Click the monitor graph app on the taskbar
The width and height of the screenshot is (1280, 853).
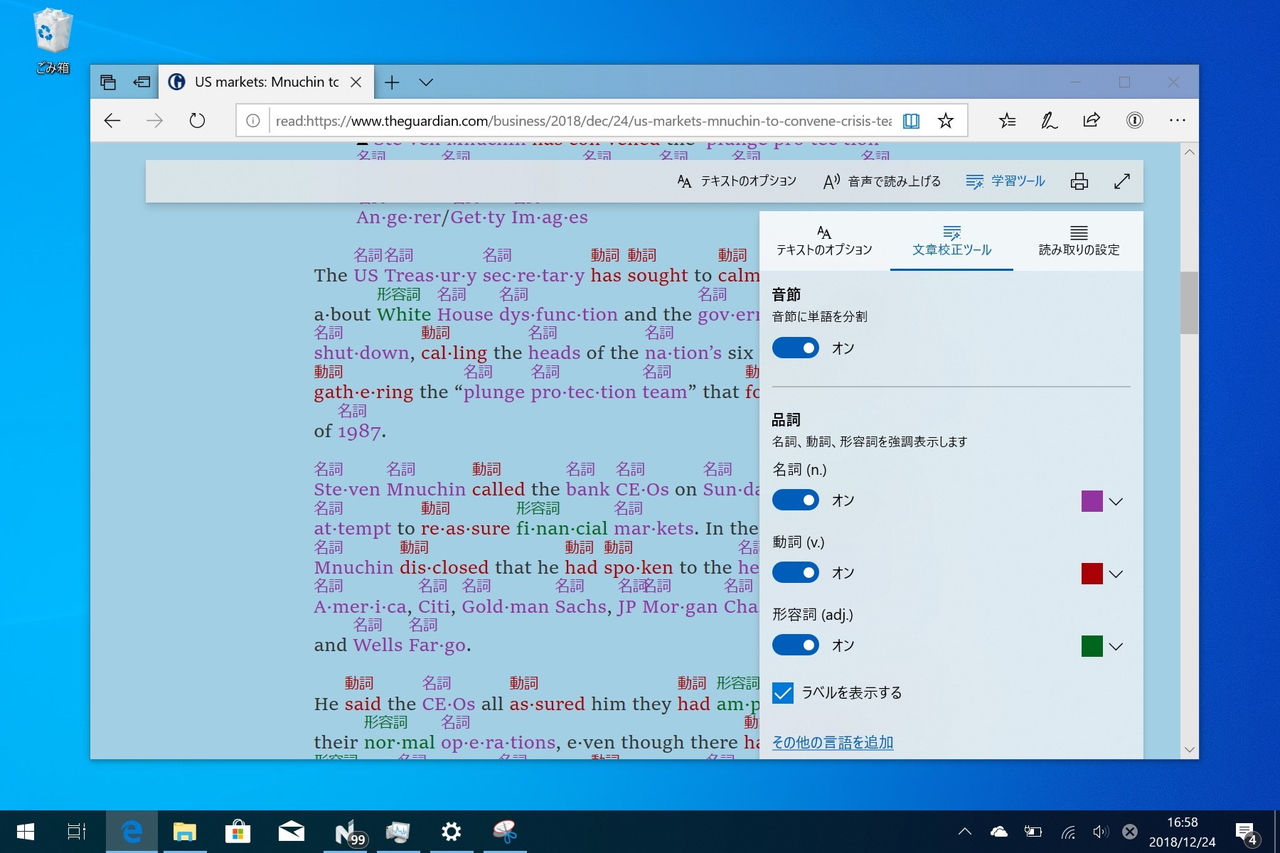click(x=398, y=832)
